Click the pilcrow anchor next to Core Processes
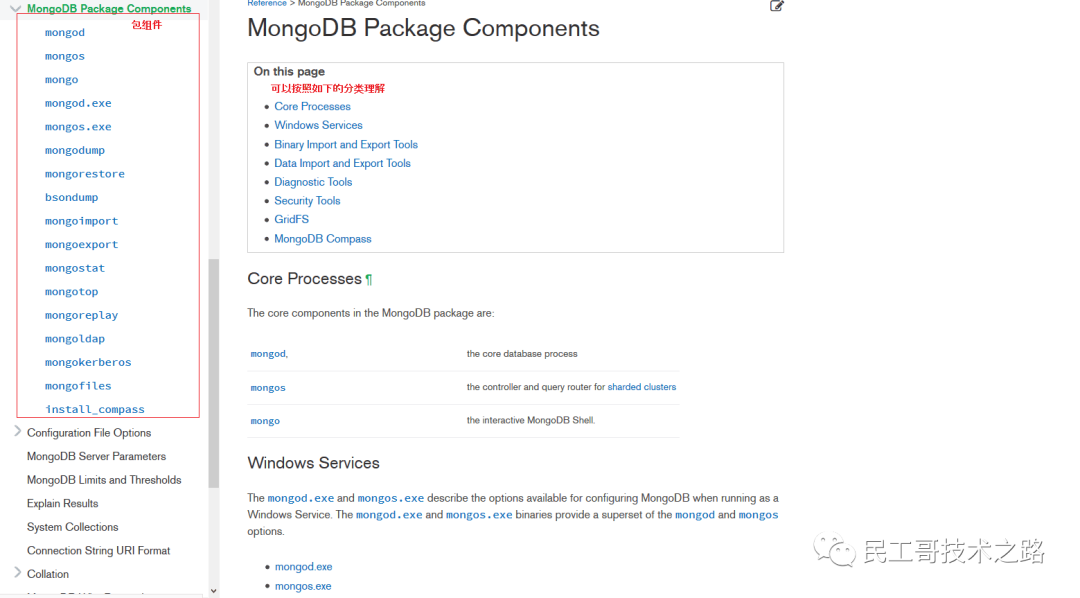This screenshot has width=1080, height=598. coord(368,279)
